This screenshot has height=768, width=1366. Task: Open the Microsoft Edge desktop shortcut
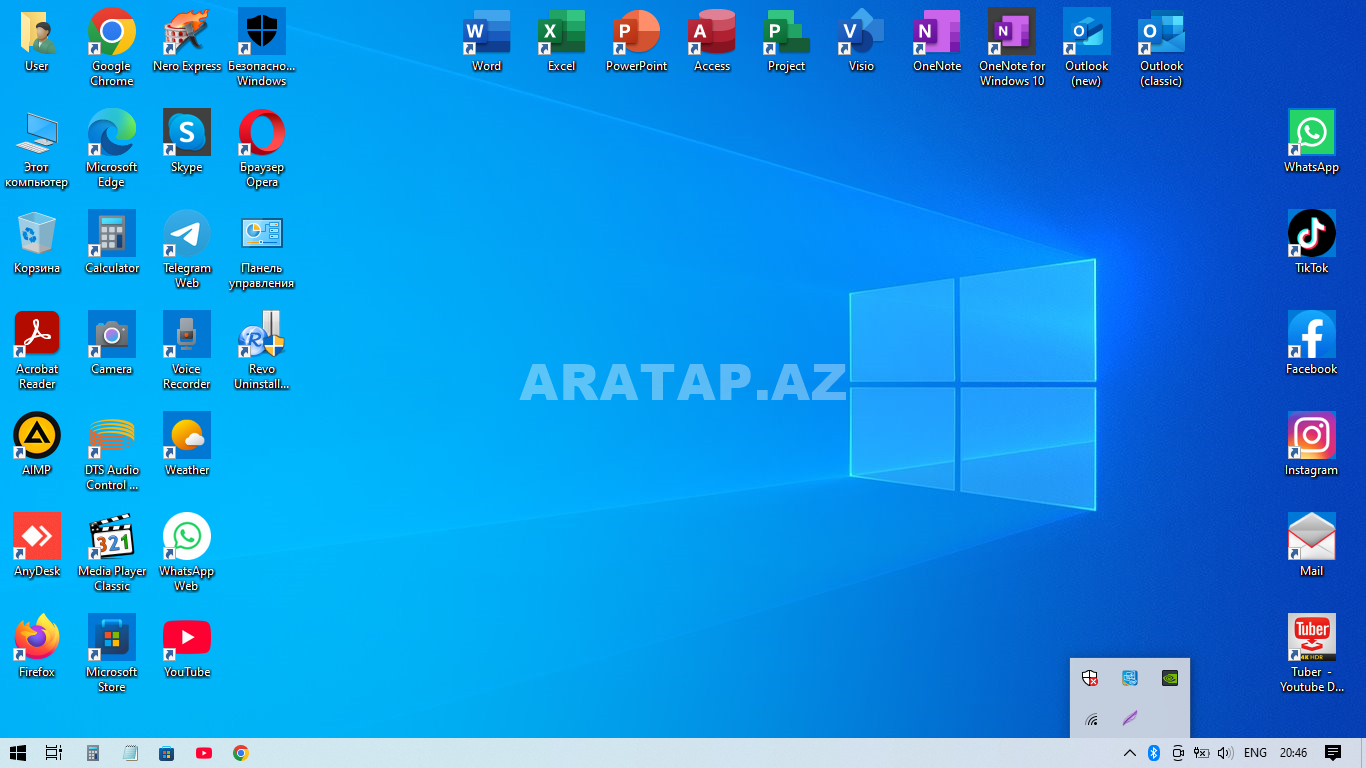(x=112, y=148)
